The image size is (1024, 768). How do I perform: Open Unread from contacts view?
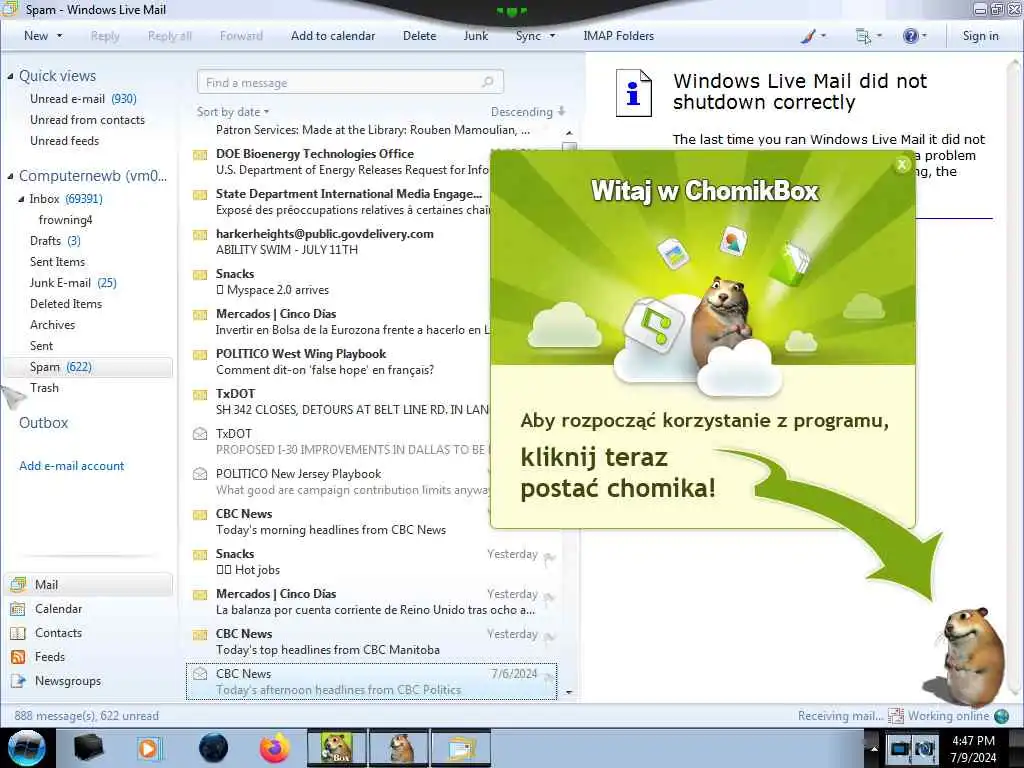click(x=88, y=120)
